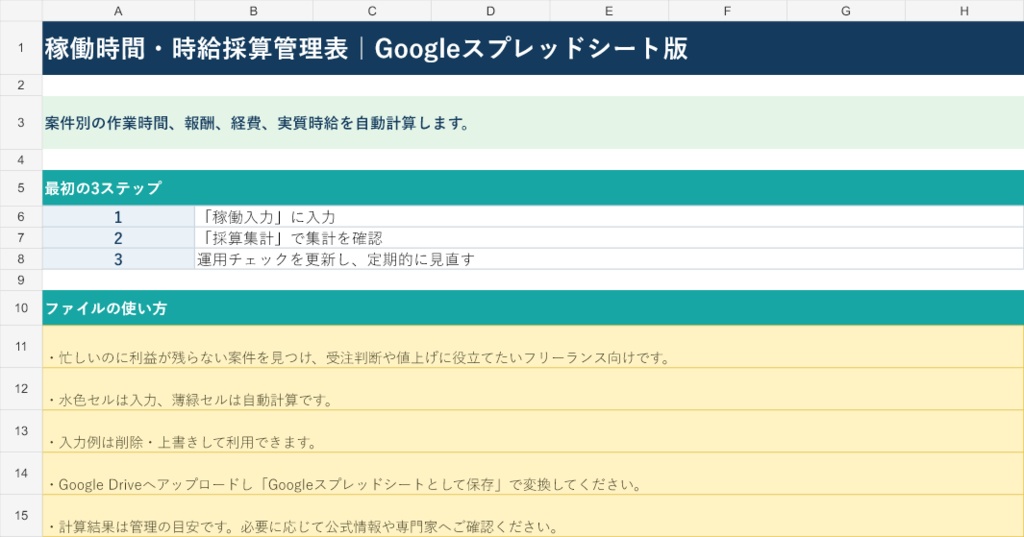Select column G header

pos(846,10)
